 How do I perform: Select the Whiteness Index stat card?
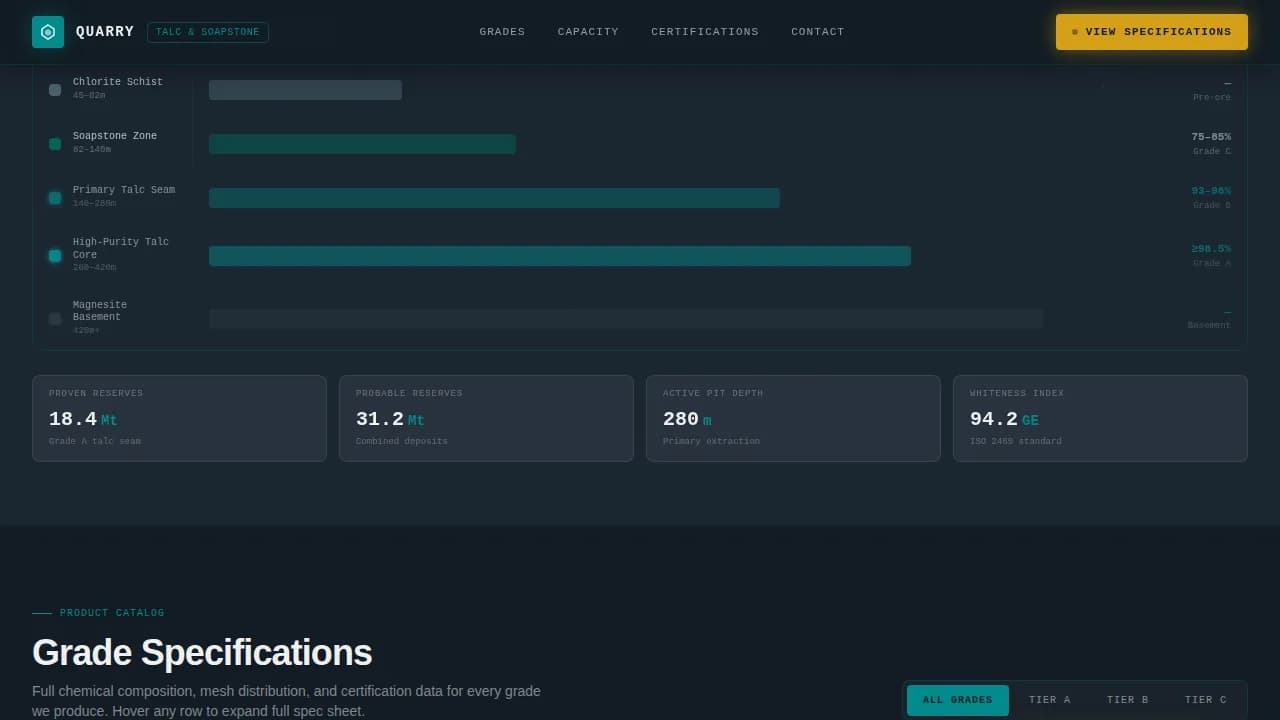pos(1100,418)
